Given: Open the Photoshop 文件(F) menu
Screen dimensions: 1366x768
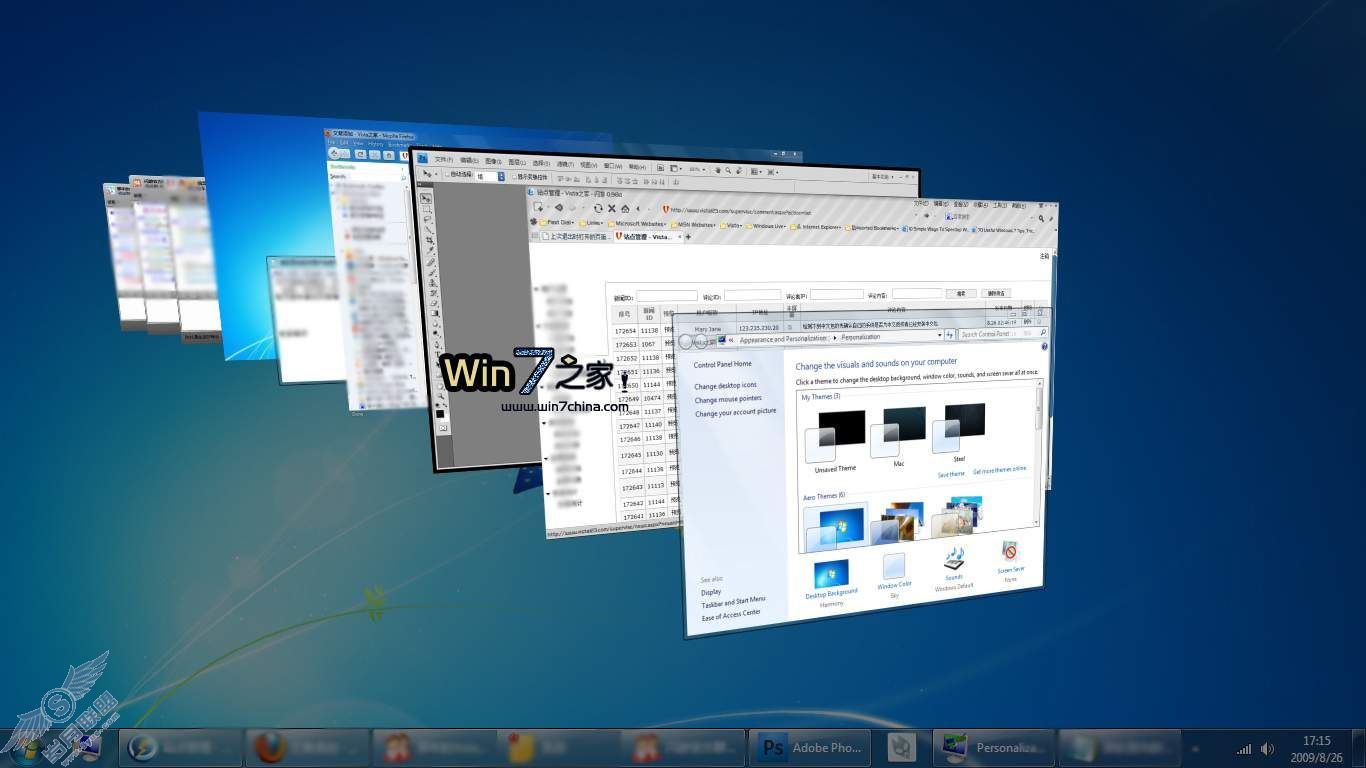Looking at the screenshot, I should click(443, 159).
